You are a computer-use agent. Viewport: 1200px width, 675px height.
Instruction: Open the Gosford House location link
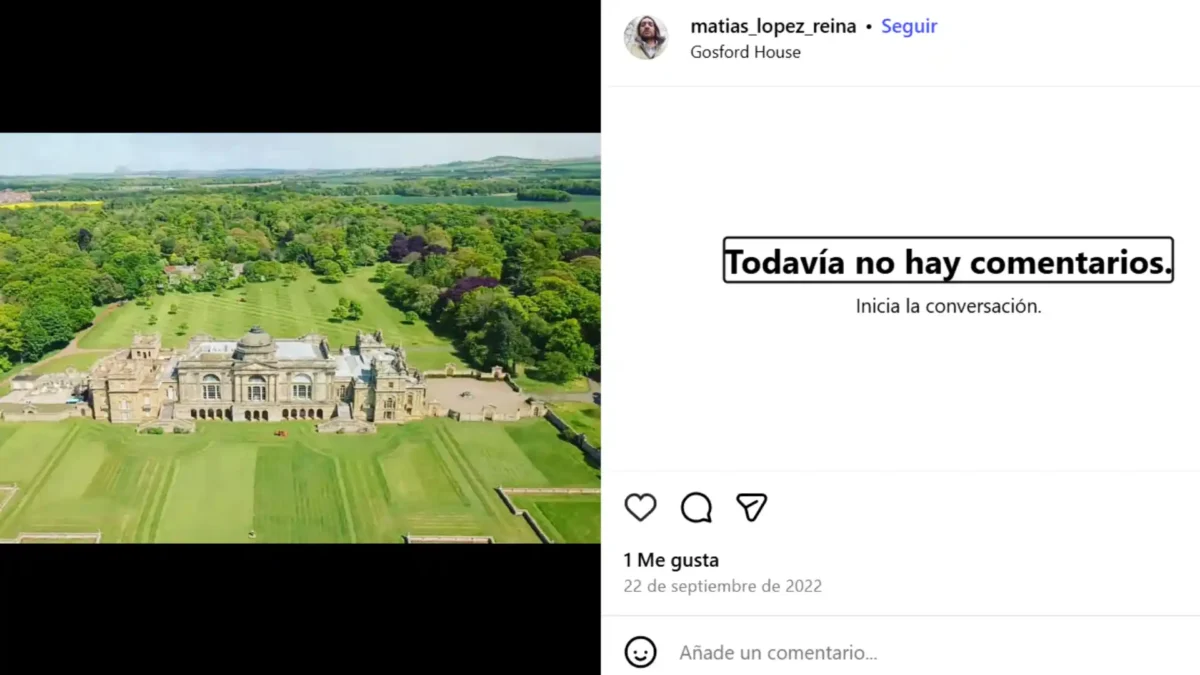(x=745, y=52)
